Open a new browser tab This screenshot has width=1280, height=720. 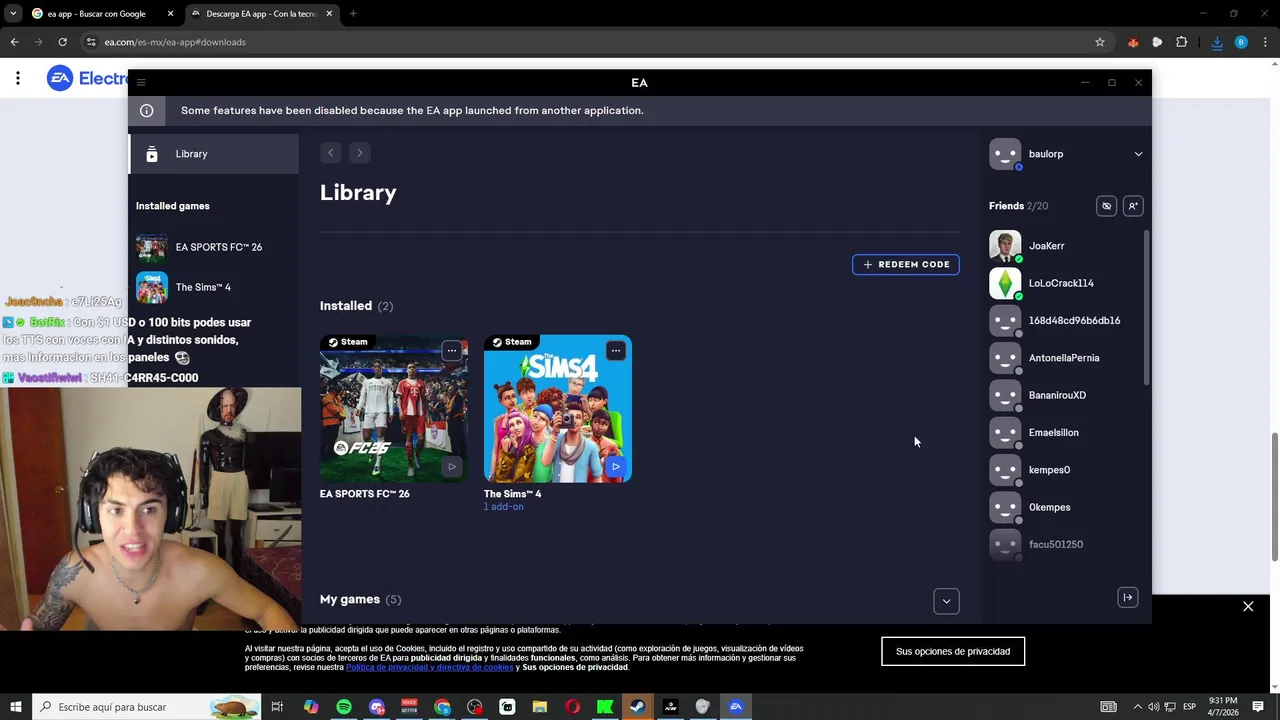tap(353, 14)
